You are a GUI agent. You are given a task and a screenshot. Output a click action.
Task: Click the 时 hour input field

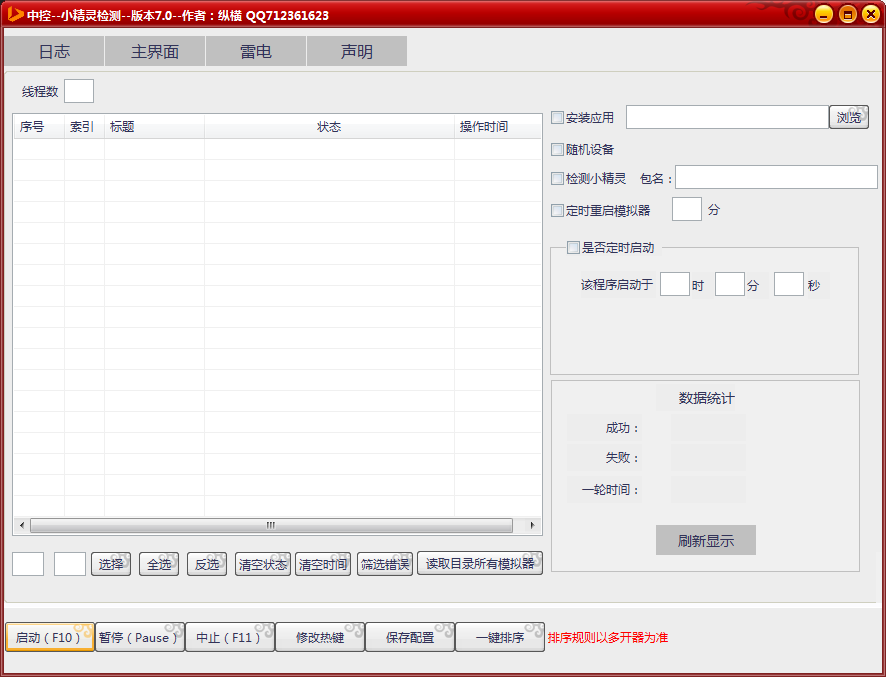tap(675, 284)
